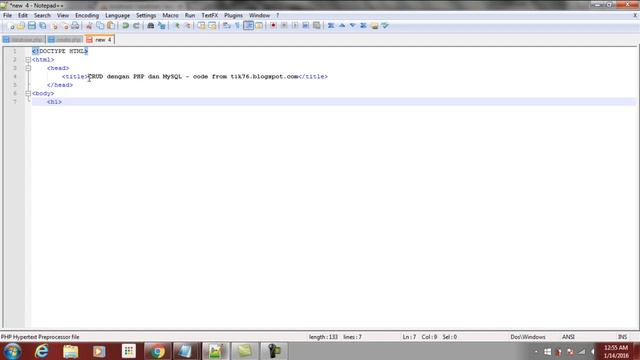Toggle synchronize vertical scrolling icon

201,26
